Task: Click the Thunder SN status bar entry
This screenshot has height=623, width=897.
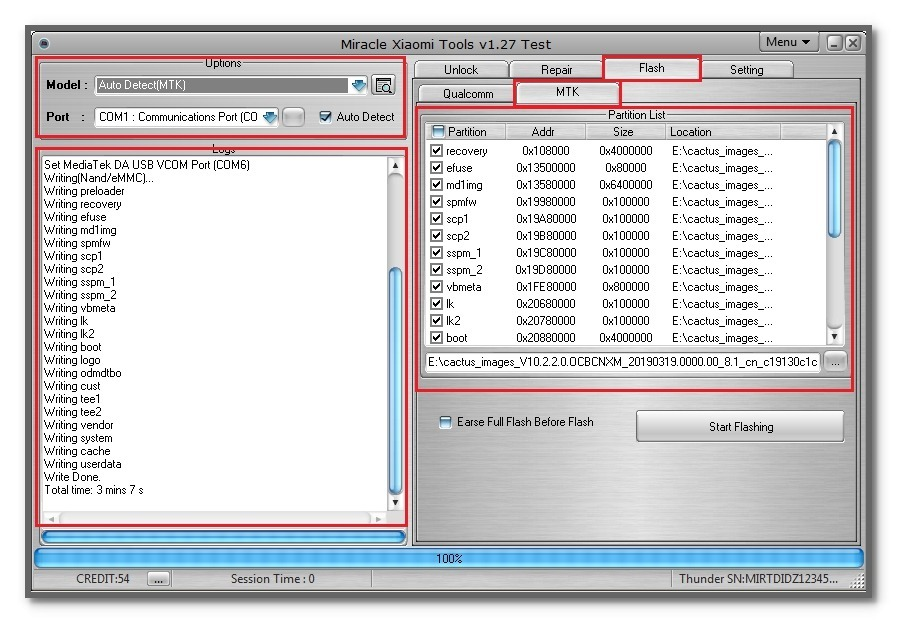Action: [758, 579]
